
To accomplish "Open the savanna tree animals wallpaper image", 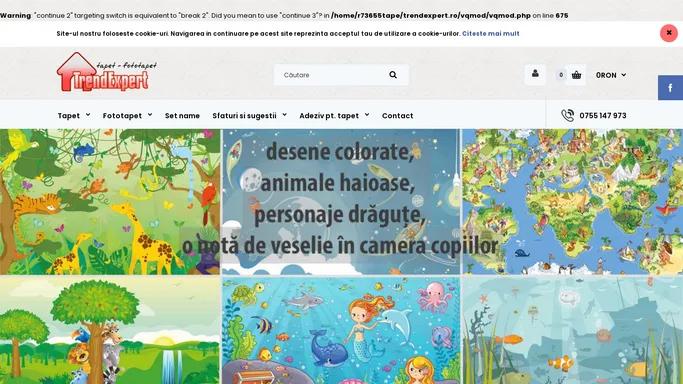I will 110,330.
